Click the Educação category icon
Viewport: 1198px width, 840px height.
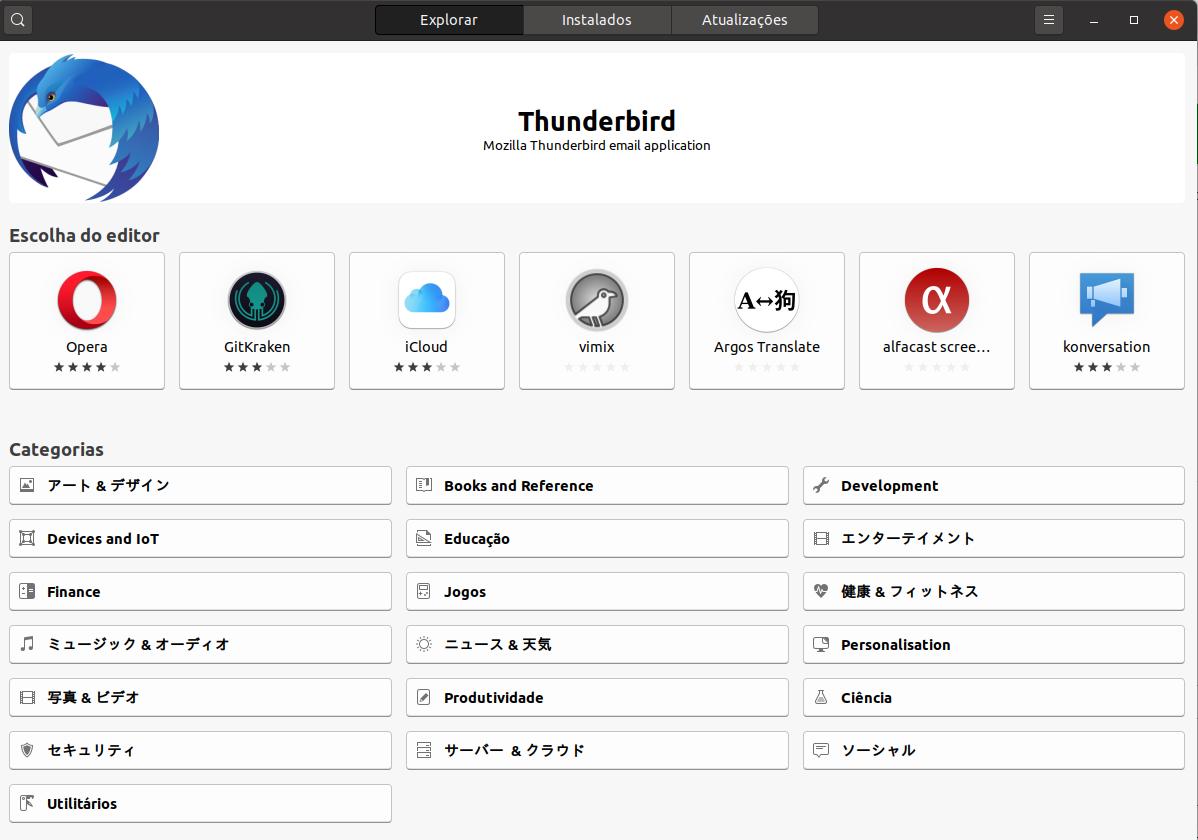pyautogui.click(x=424, y=538)
